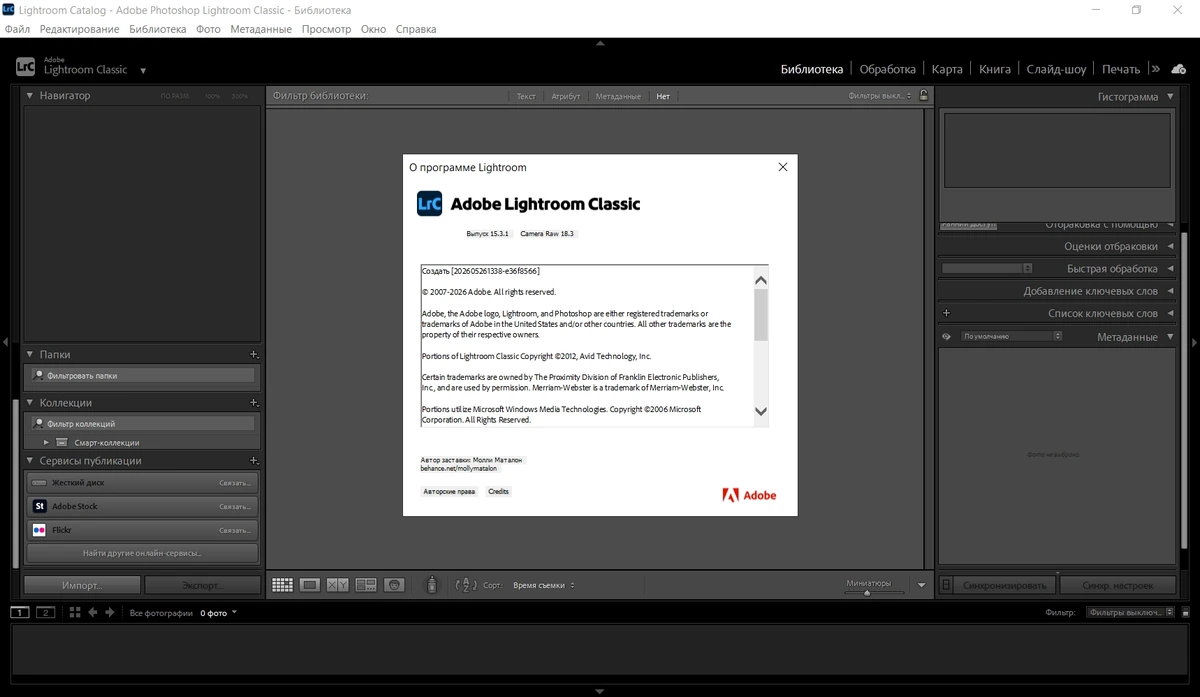The height and width of the screenshot is (697, 1200).
Task: Select the Painter spray can tool
Action: 431,585
